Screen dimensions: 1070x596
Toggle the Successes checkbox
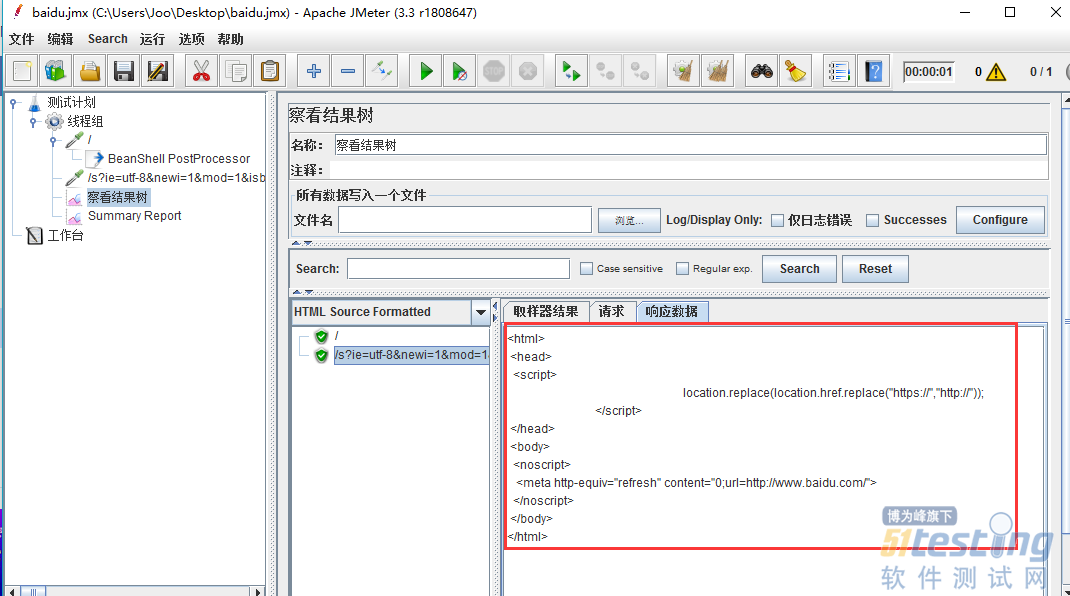point(872,220)
